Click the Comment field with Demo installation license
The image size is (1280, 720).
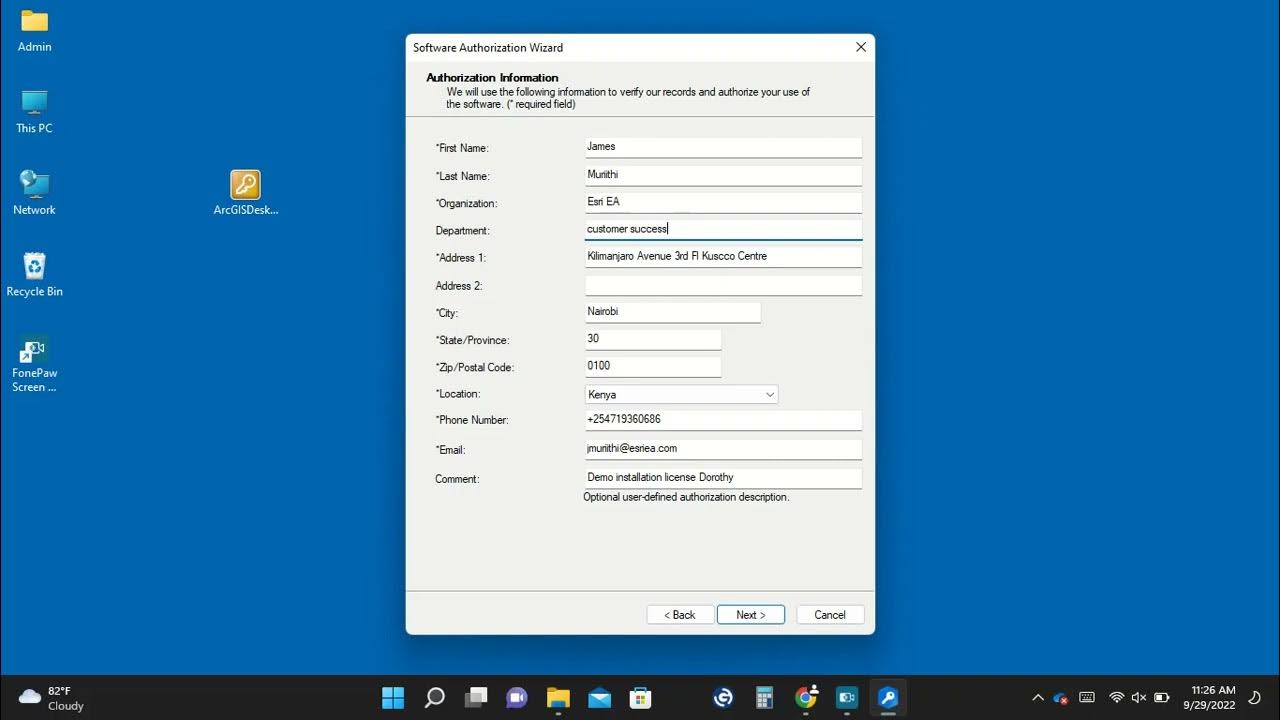click(723, 478)
